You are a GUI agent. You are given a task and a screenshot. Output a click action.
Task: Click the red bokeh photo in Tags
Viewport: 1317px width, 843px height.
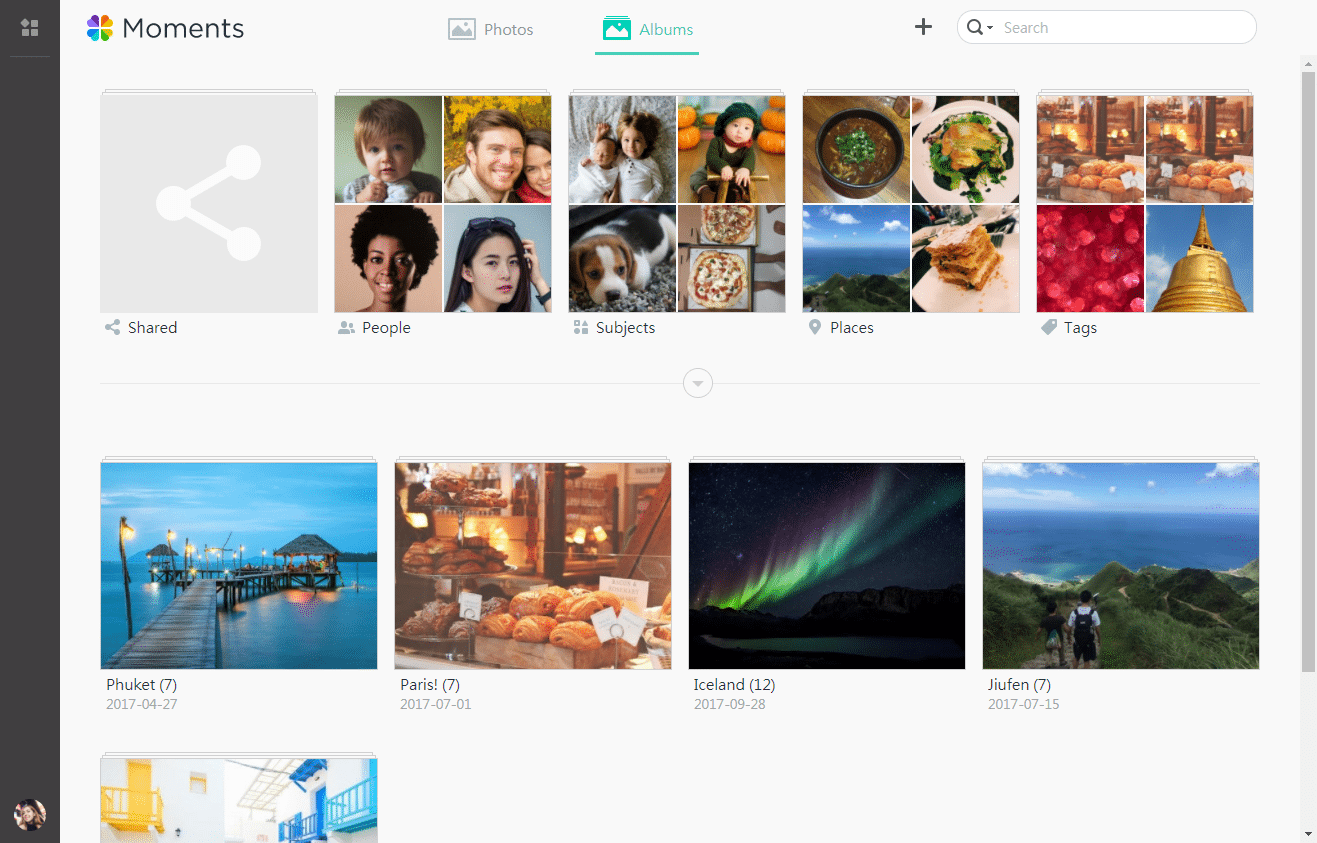click(x=1090, y=259)
